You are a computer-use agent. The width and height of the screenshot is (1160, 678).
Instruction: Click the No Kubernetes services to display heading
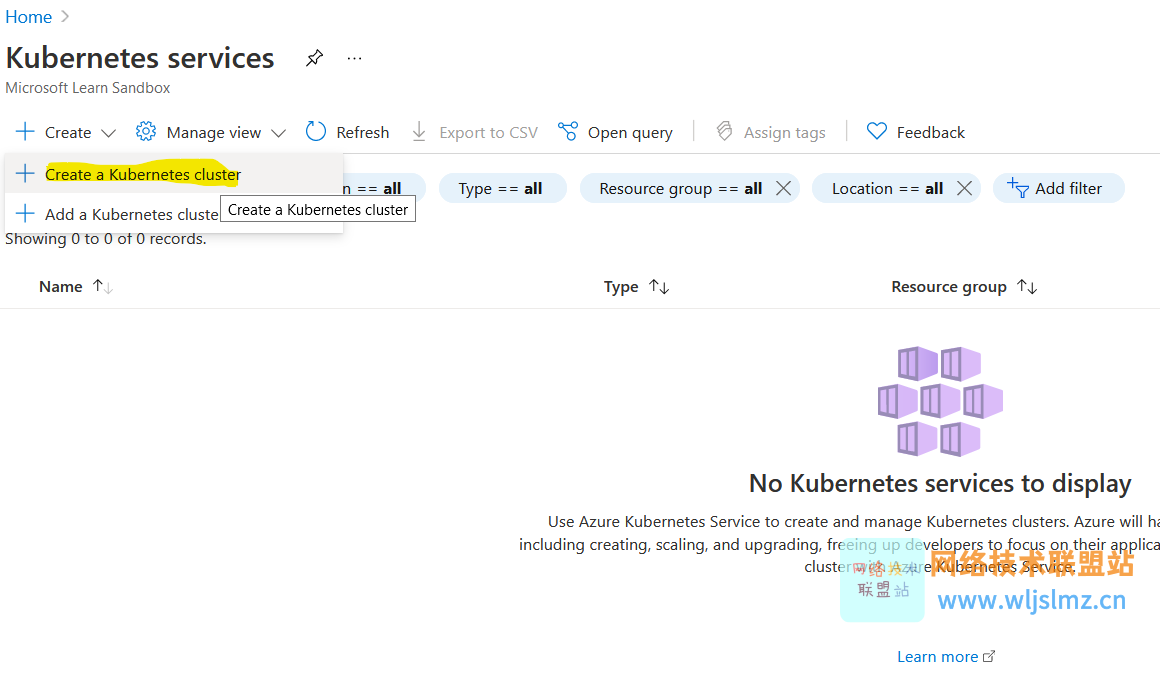tap(940, 483)
